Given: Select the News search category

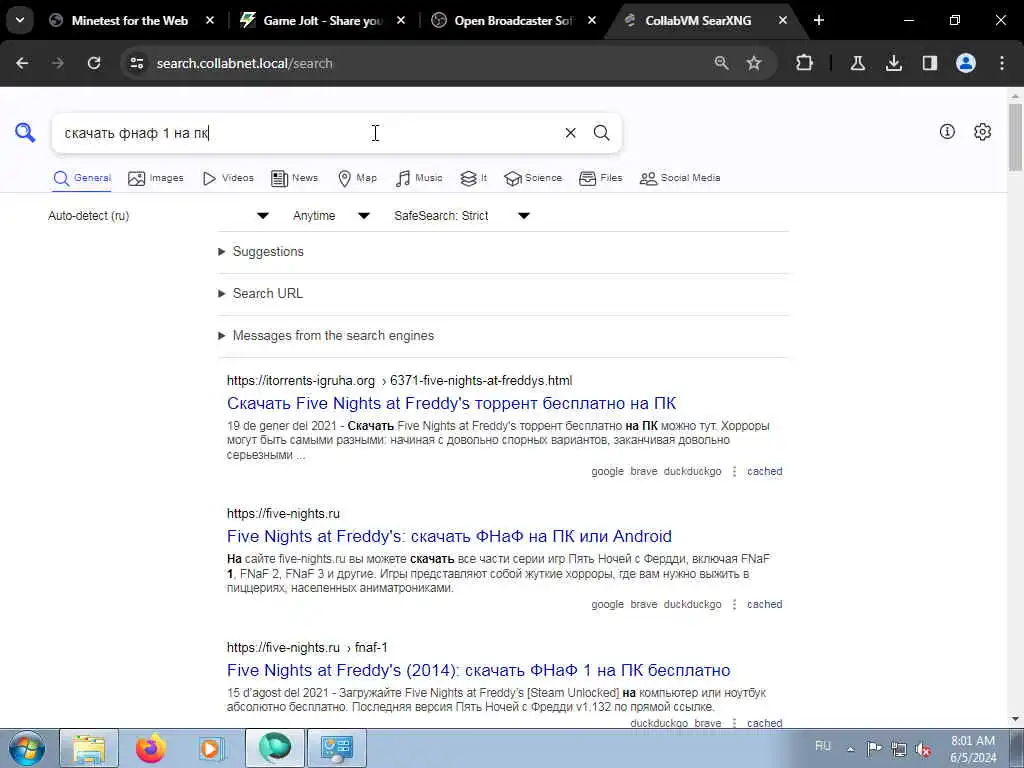Looking at the screenshot, I should (x=295, y=178).
